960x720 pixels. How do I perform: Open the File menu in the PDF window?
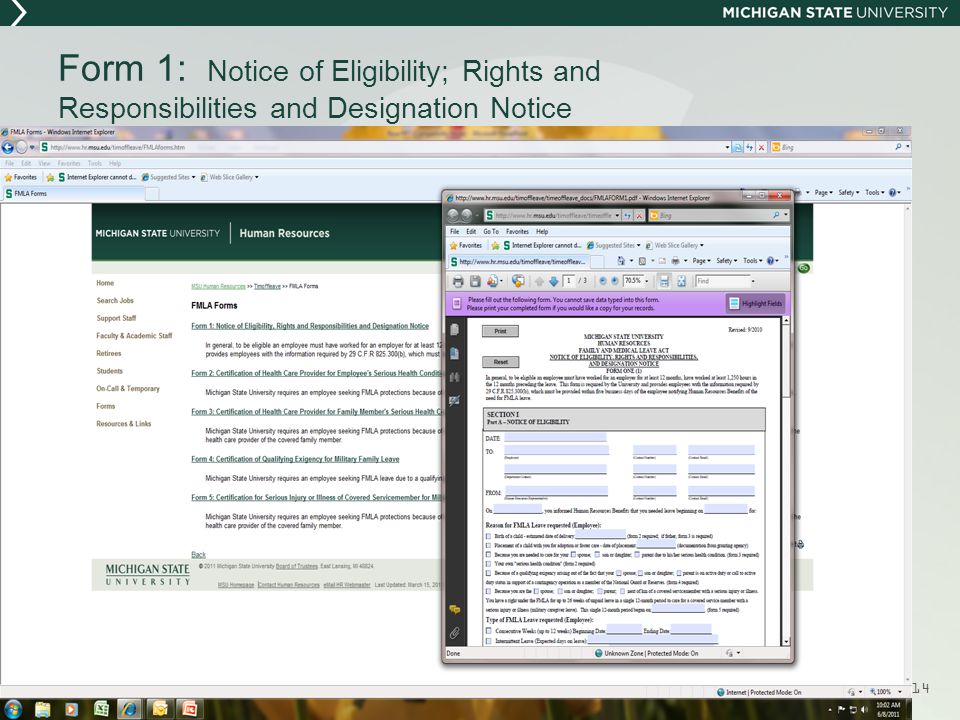454,231
